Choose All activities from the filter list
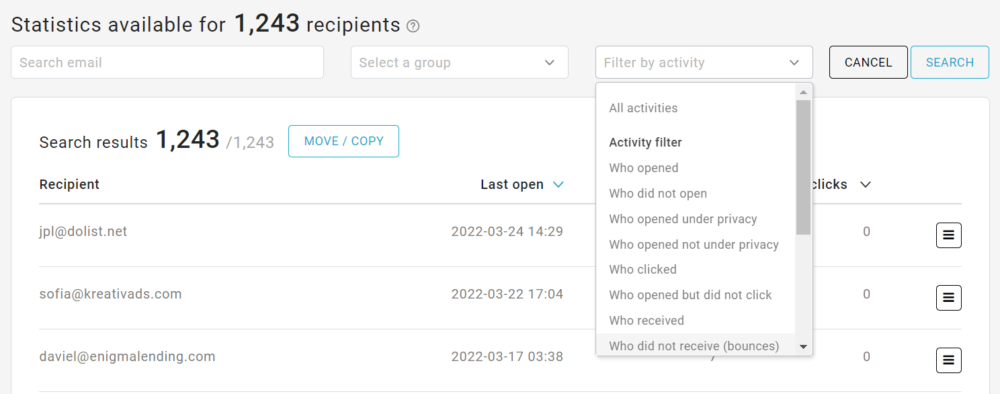The width and height of the screenshot is (1000, 394). pos(643,108)
